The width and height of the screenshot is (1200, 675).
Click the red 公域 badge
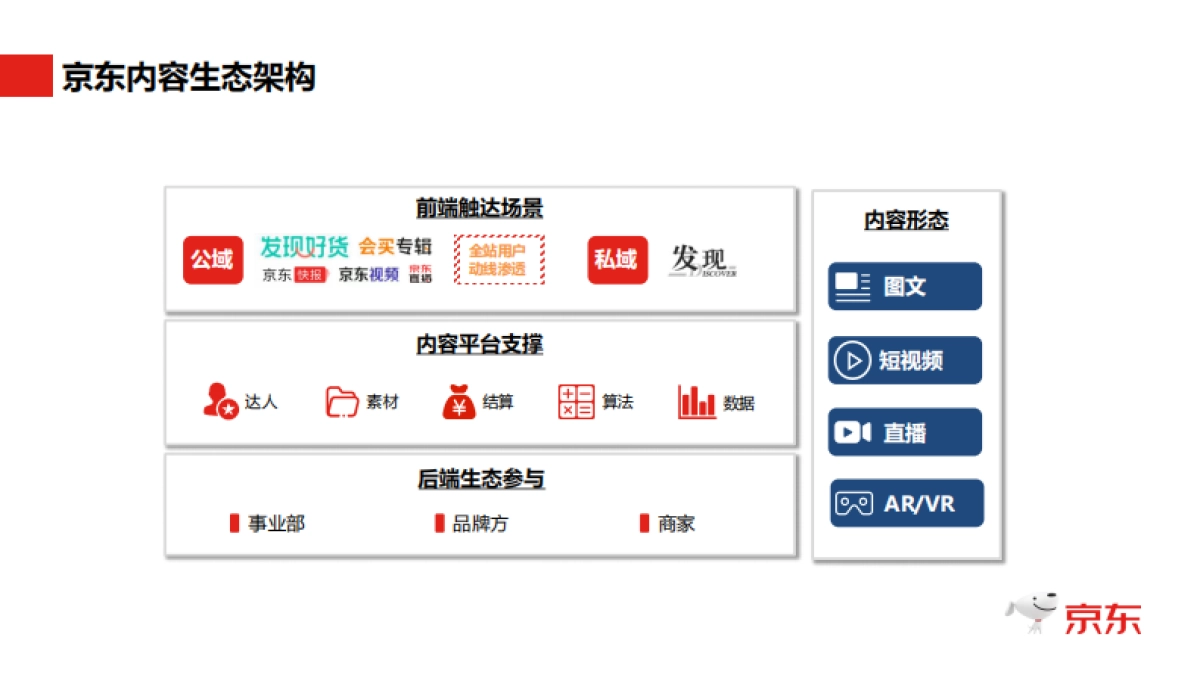pos(212,260)
